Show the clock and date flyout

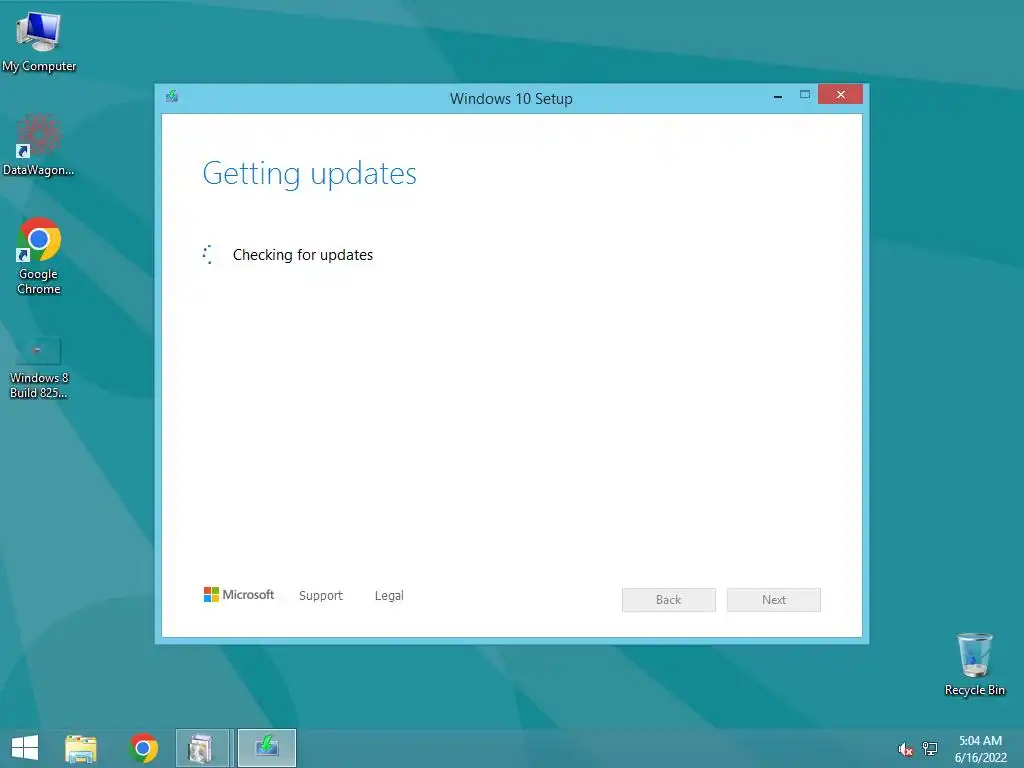(x=980, y=749)
